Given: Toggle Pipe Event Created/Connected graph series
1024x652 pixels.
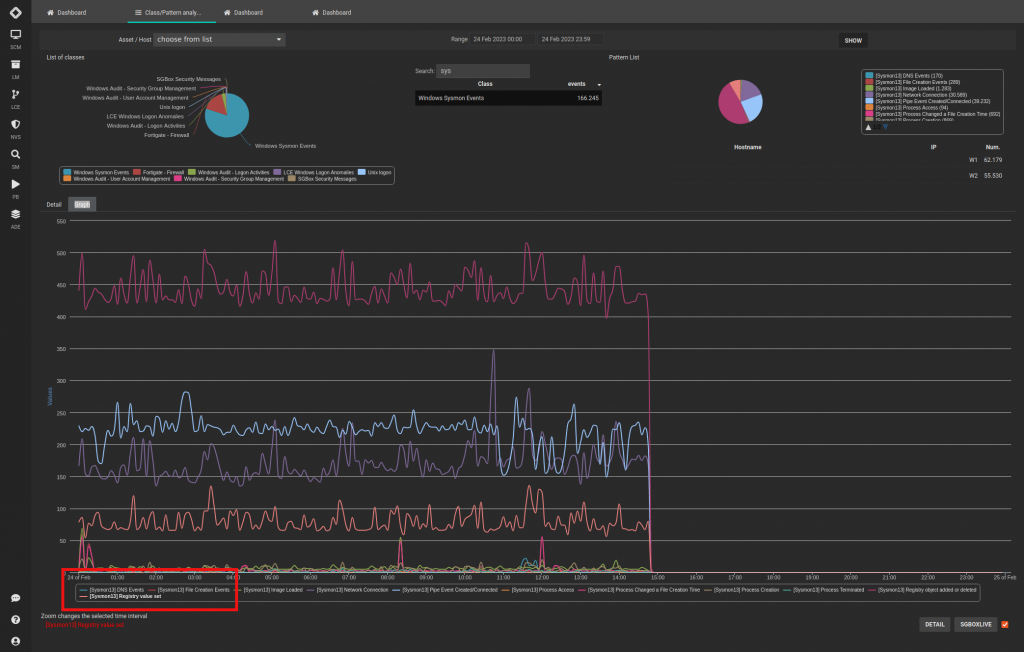Looking at the screenshot, I should [445, 590].
